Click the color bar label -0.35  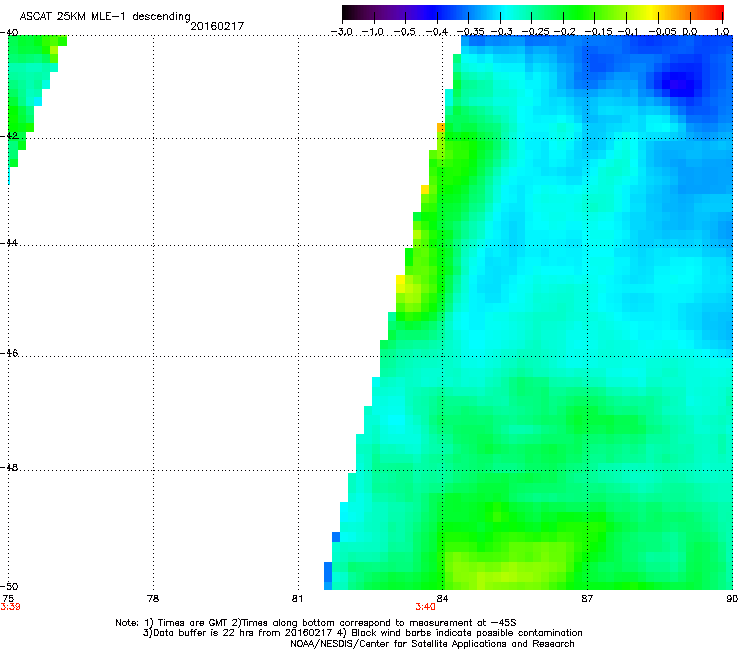tap(471, 32)
